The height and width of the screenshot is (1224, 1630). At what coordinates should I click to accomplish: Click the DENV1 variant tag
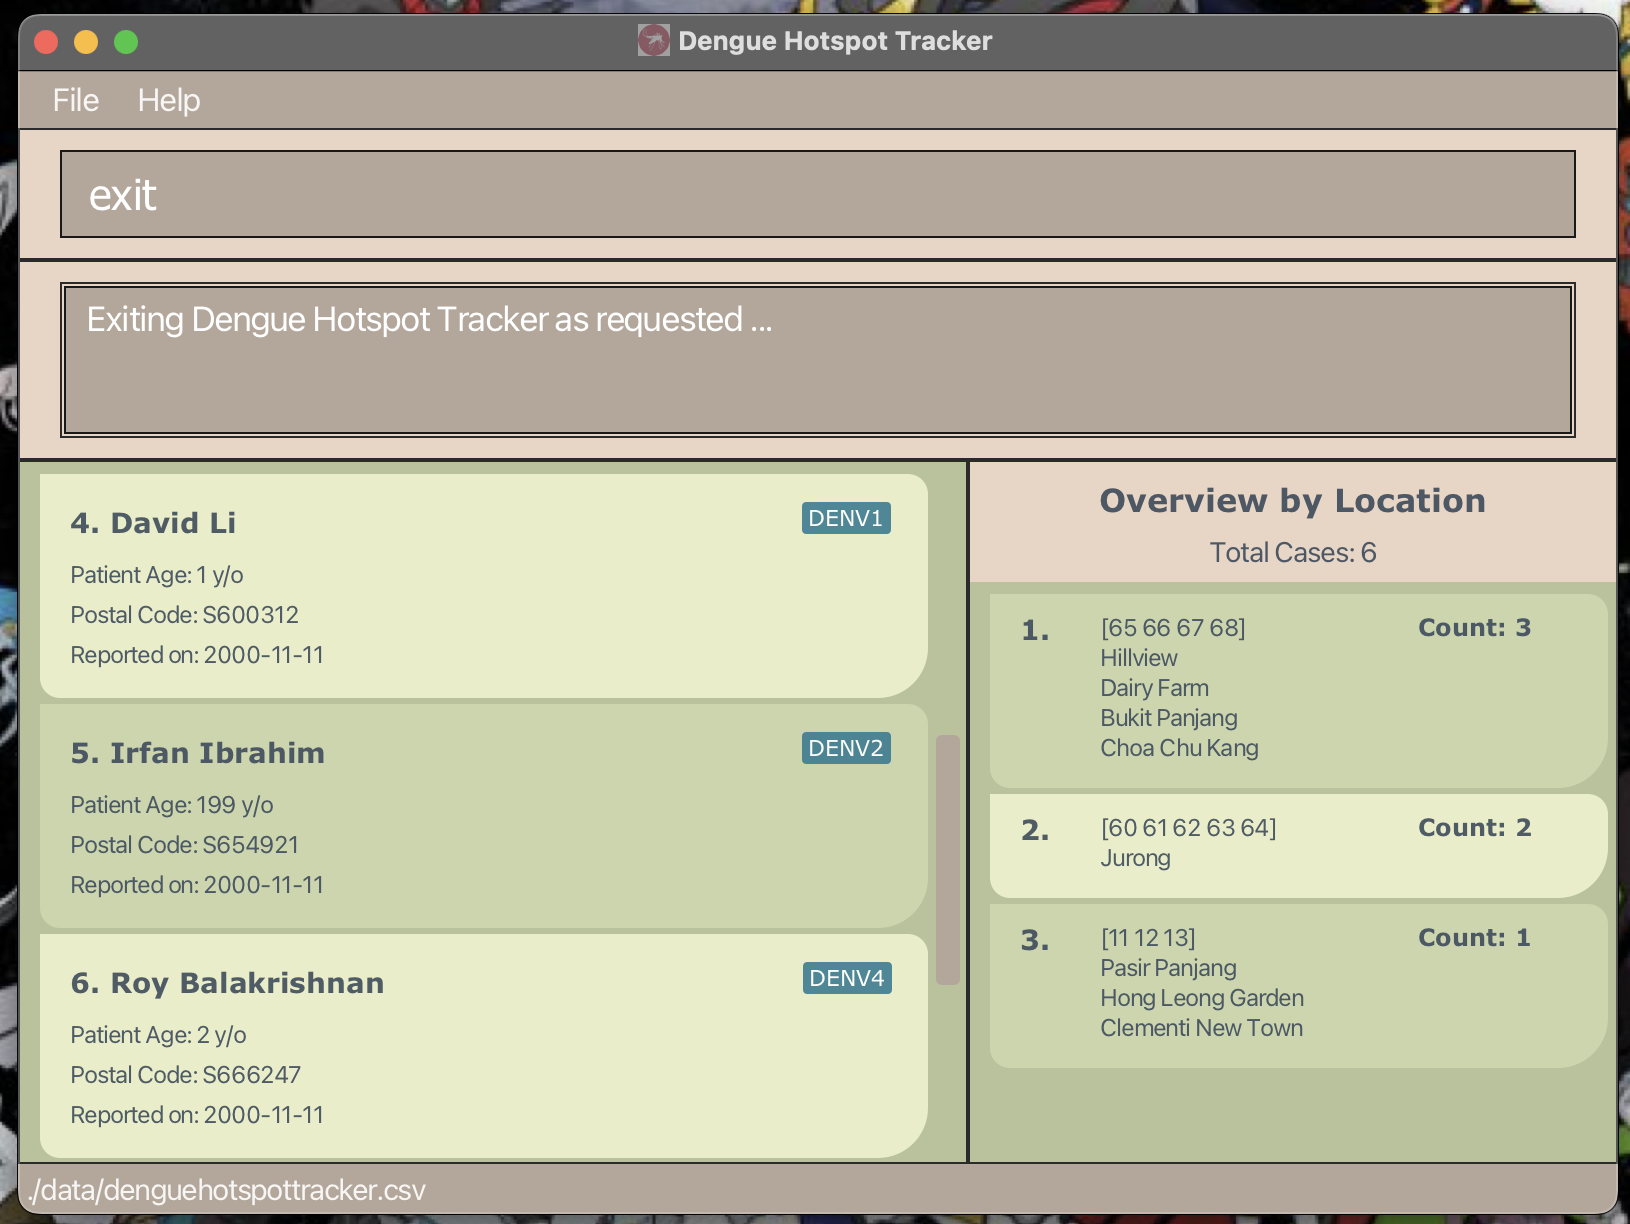846,518
